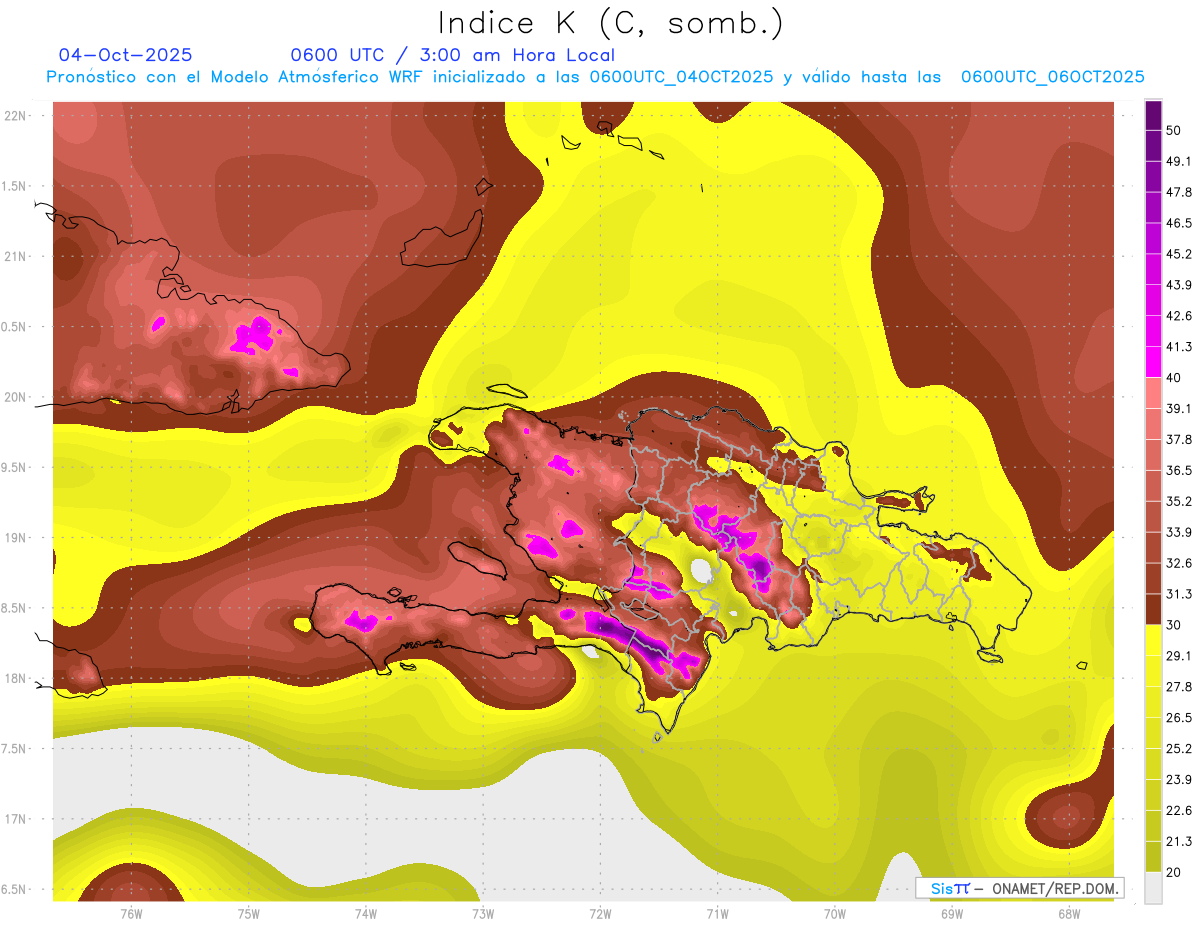Click the 72W longitude axis label
The image size is (1200, 927).
tap(600, 914)
